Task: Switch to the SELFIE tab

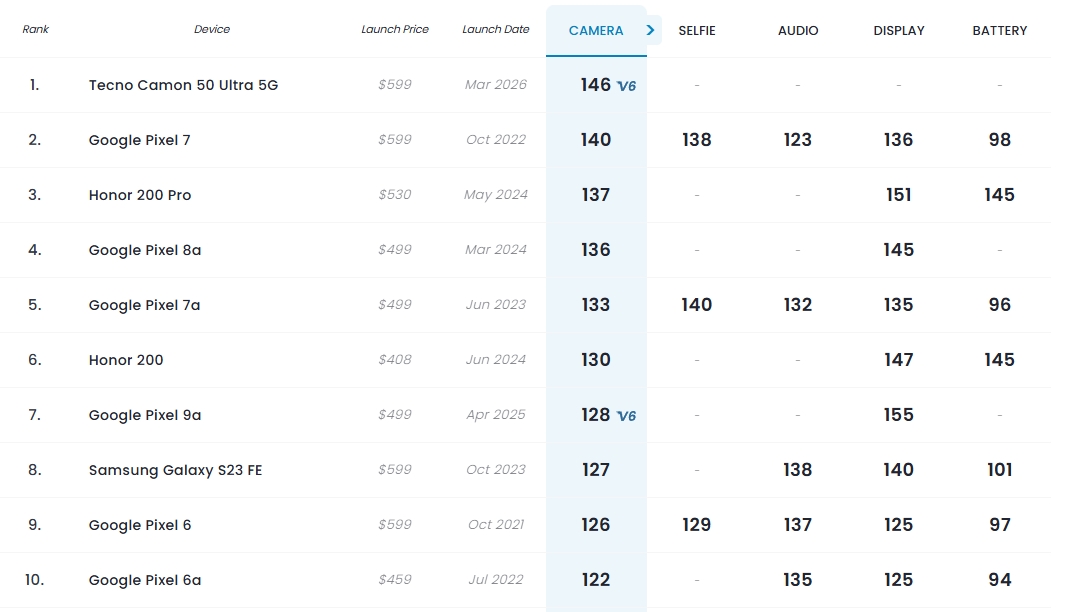Action: (697, 30)
